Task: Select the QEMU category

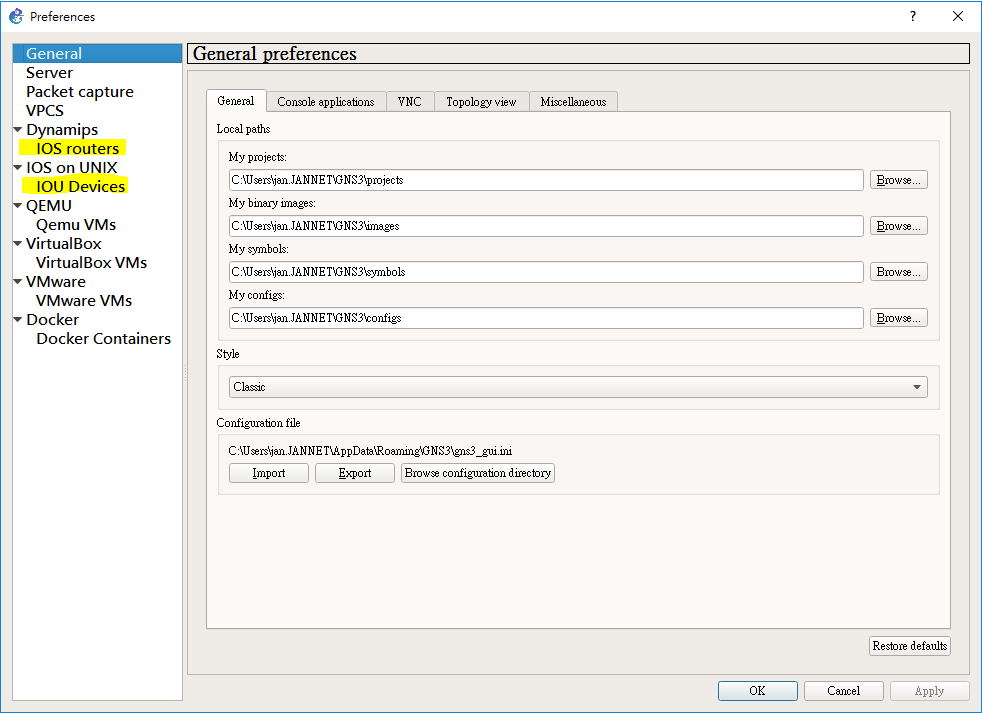Action: [49, 206]
